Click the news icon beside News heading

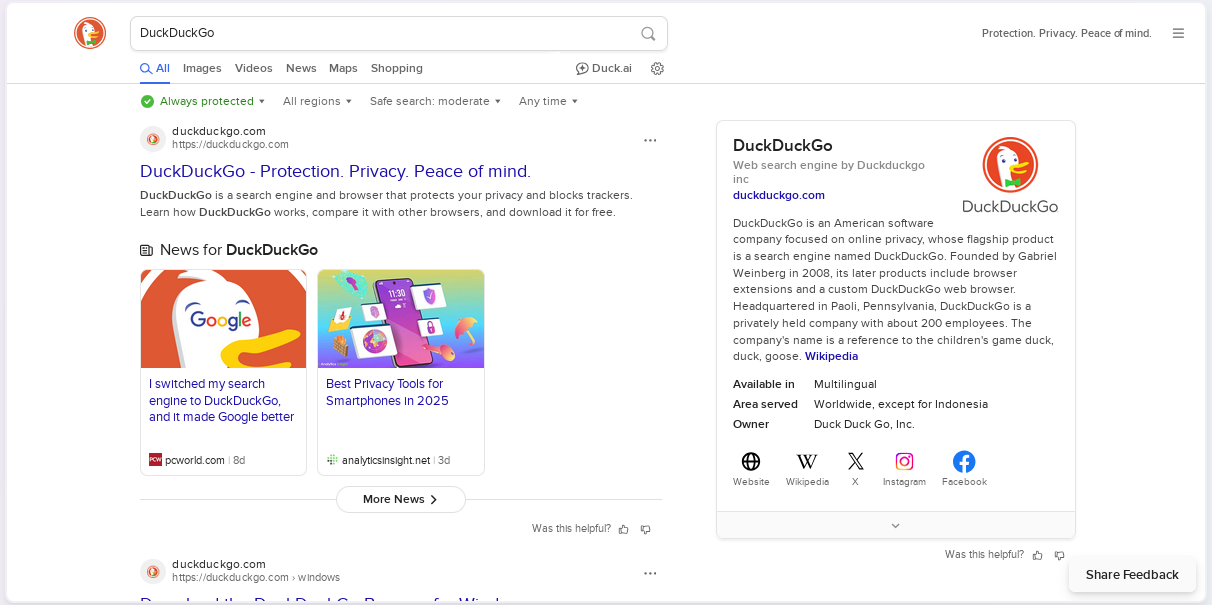click(x=147, y=250)
